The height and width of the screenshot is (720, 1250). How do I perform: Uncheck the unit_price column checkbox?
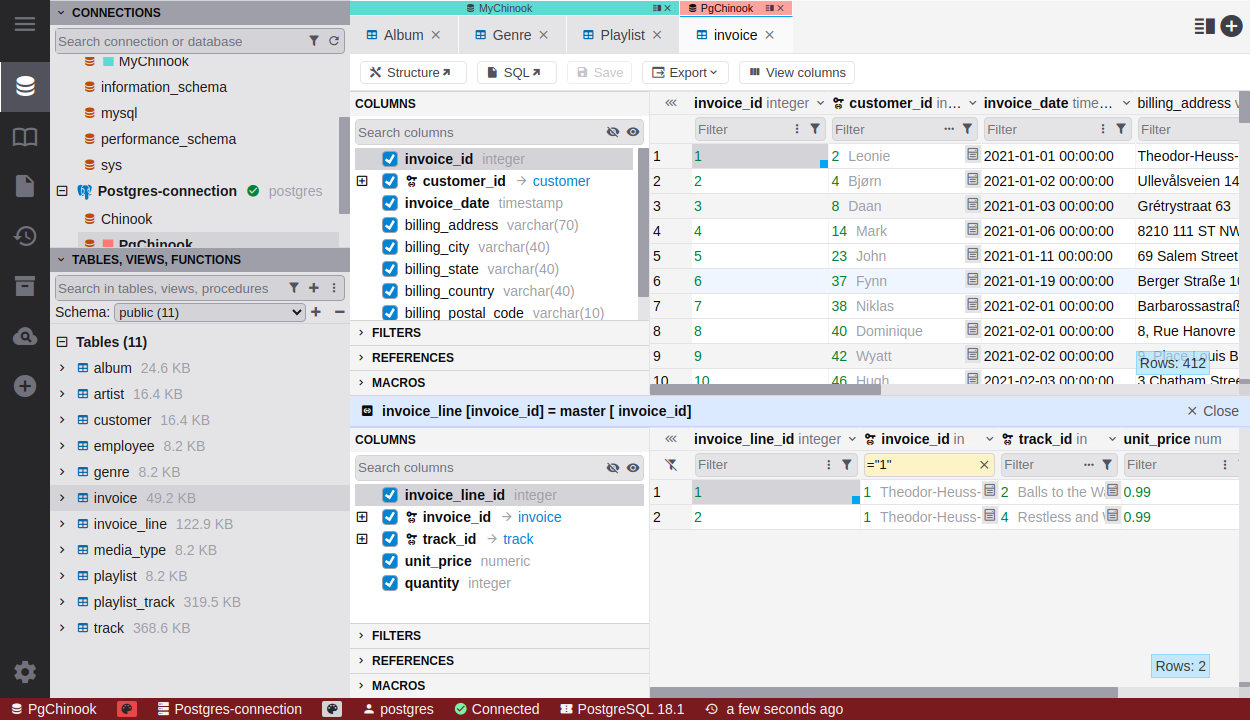[390, 561]
